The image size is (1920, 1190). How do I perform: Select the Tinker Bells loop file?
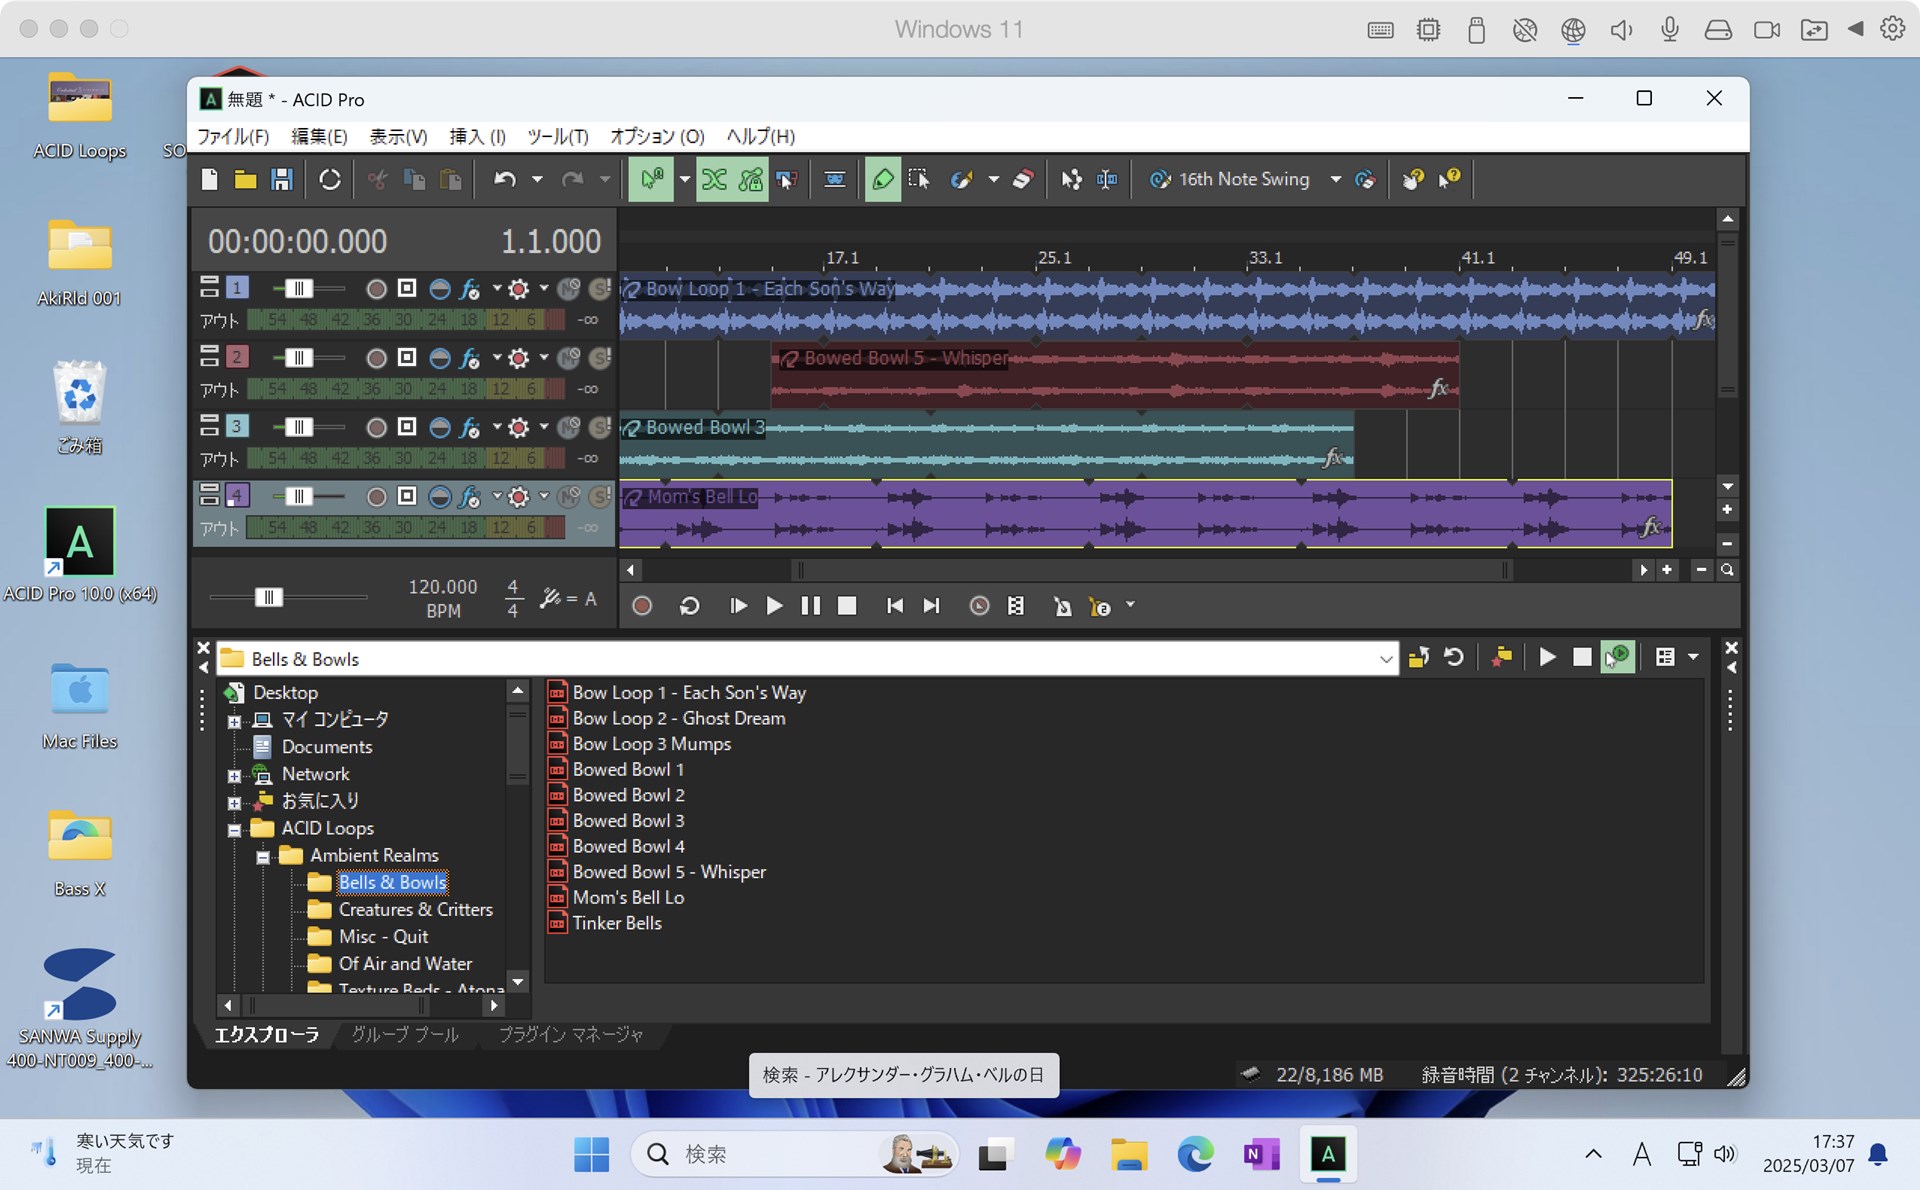[x=617, y=923]
